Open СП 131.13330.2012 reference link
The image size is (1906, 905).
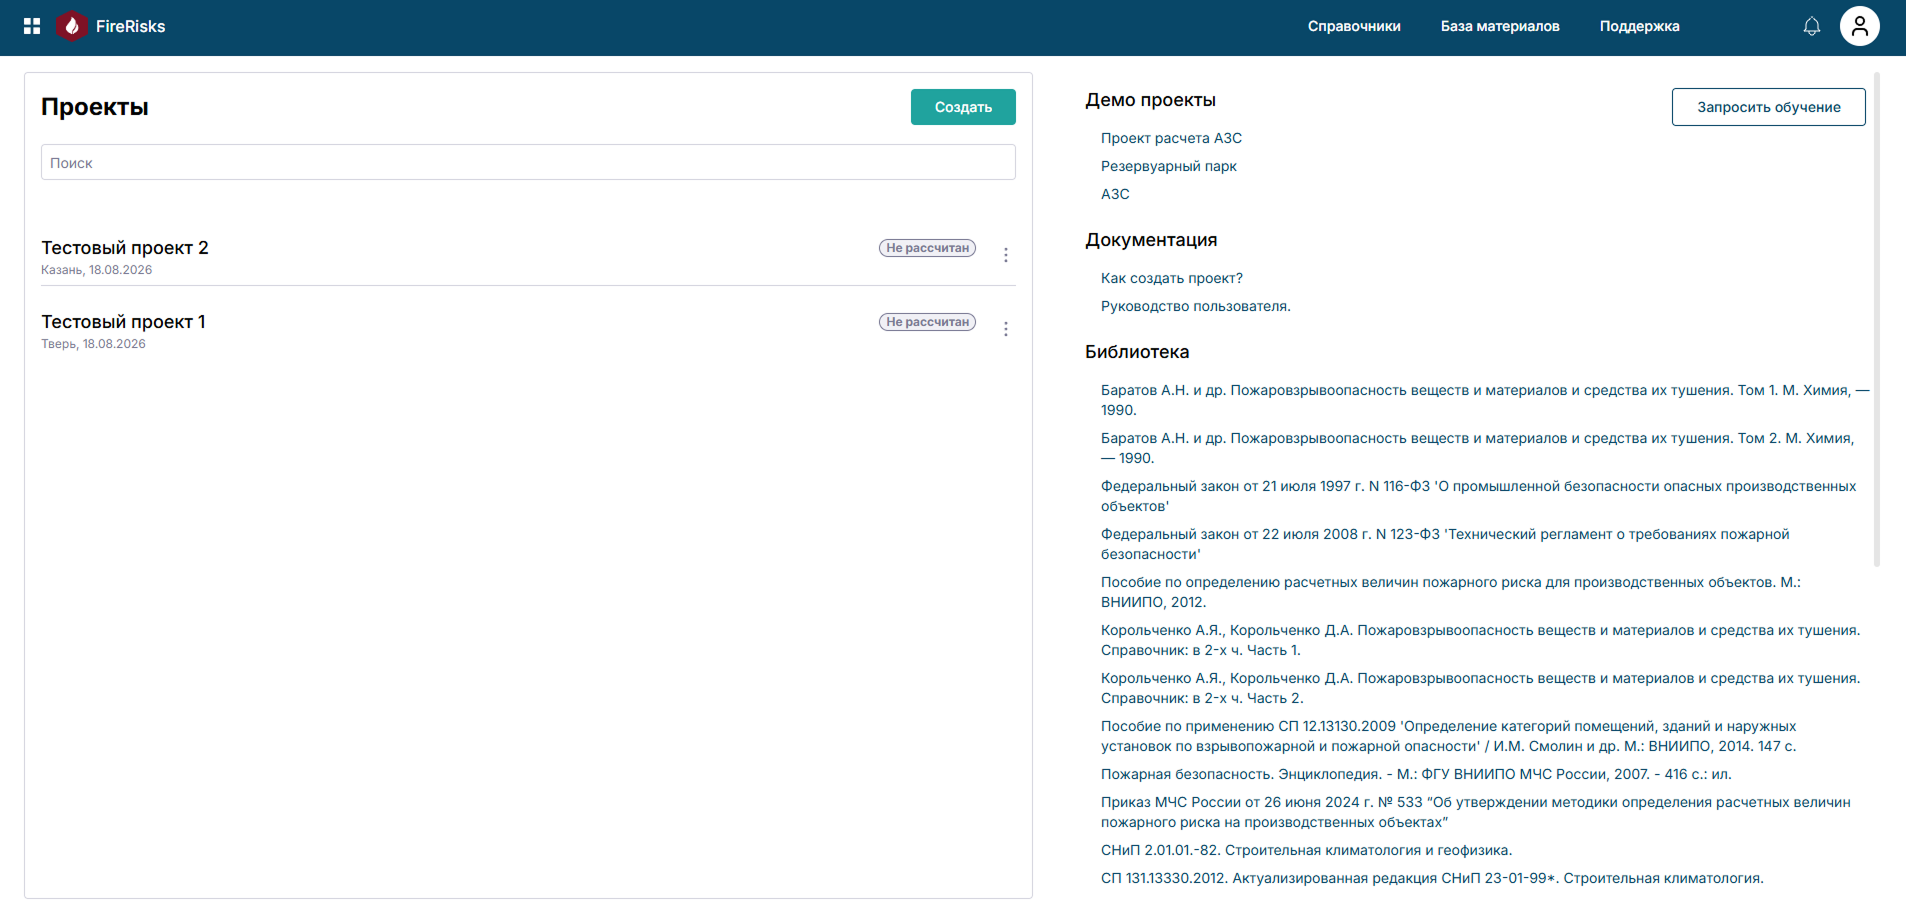point(1432,878)
